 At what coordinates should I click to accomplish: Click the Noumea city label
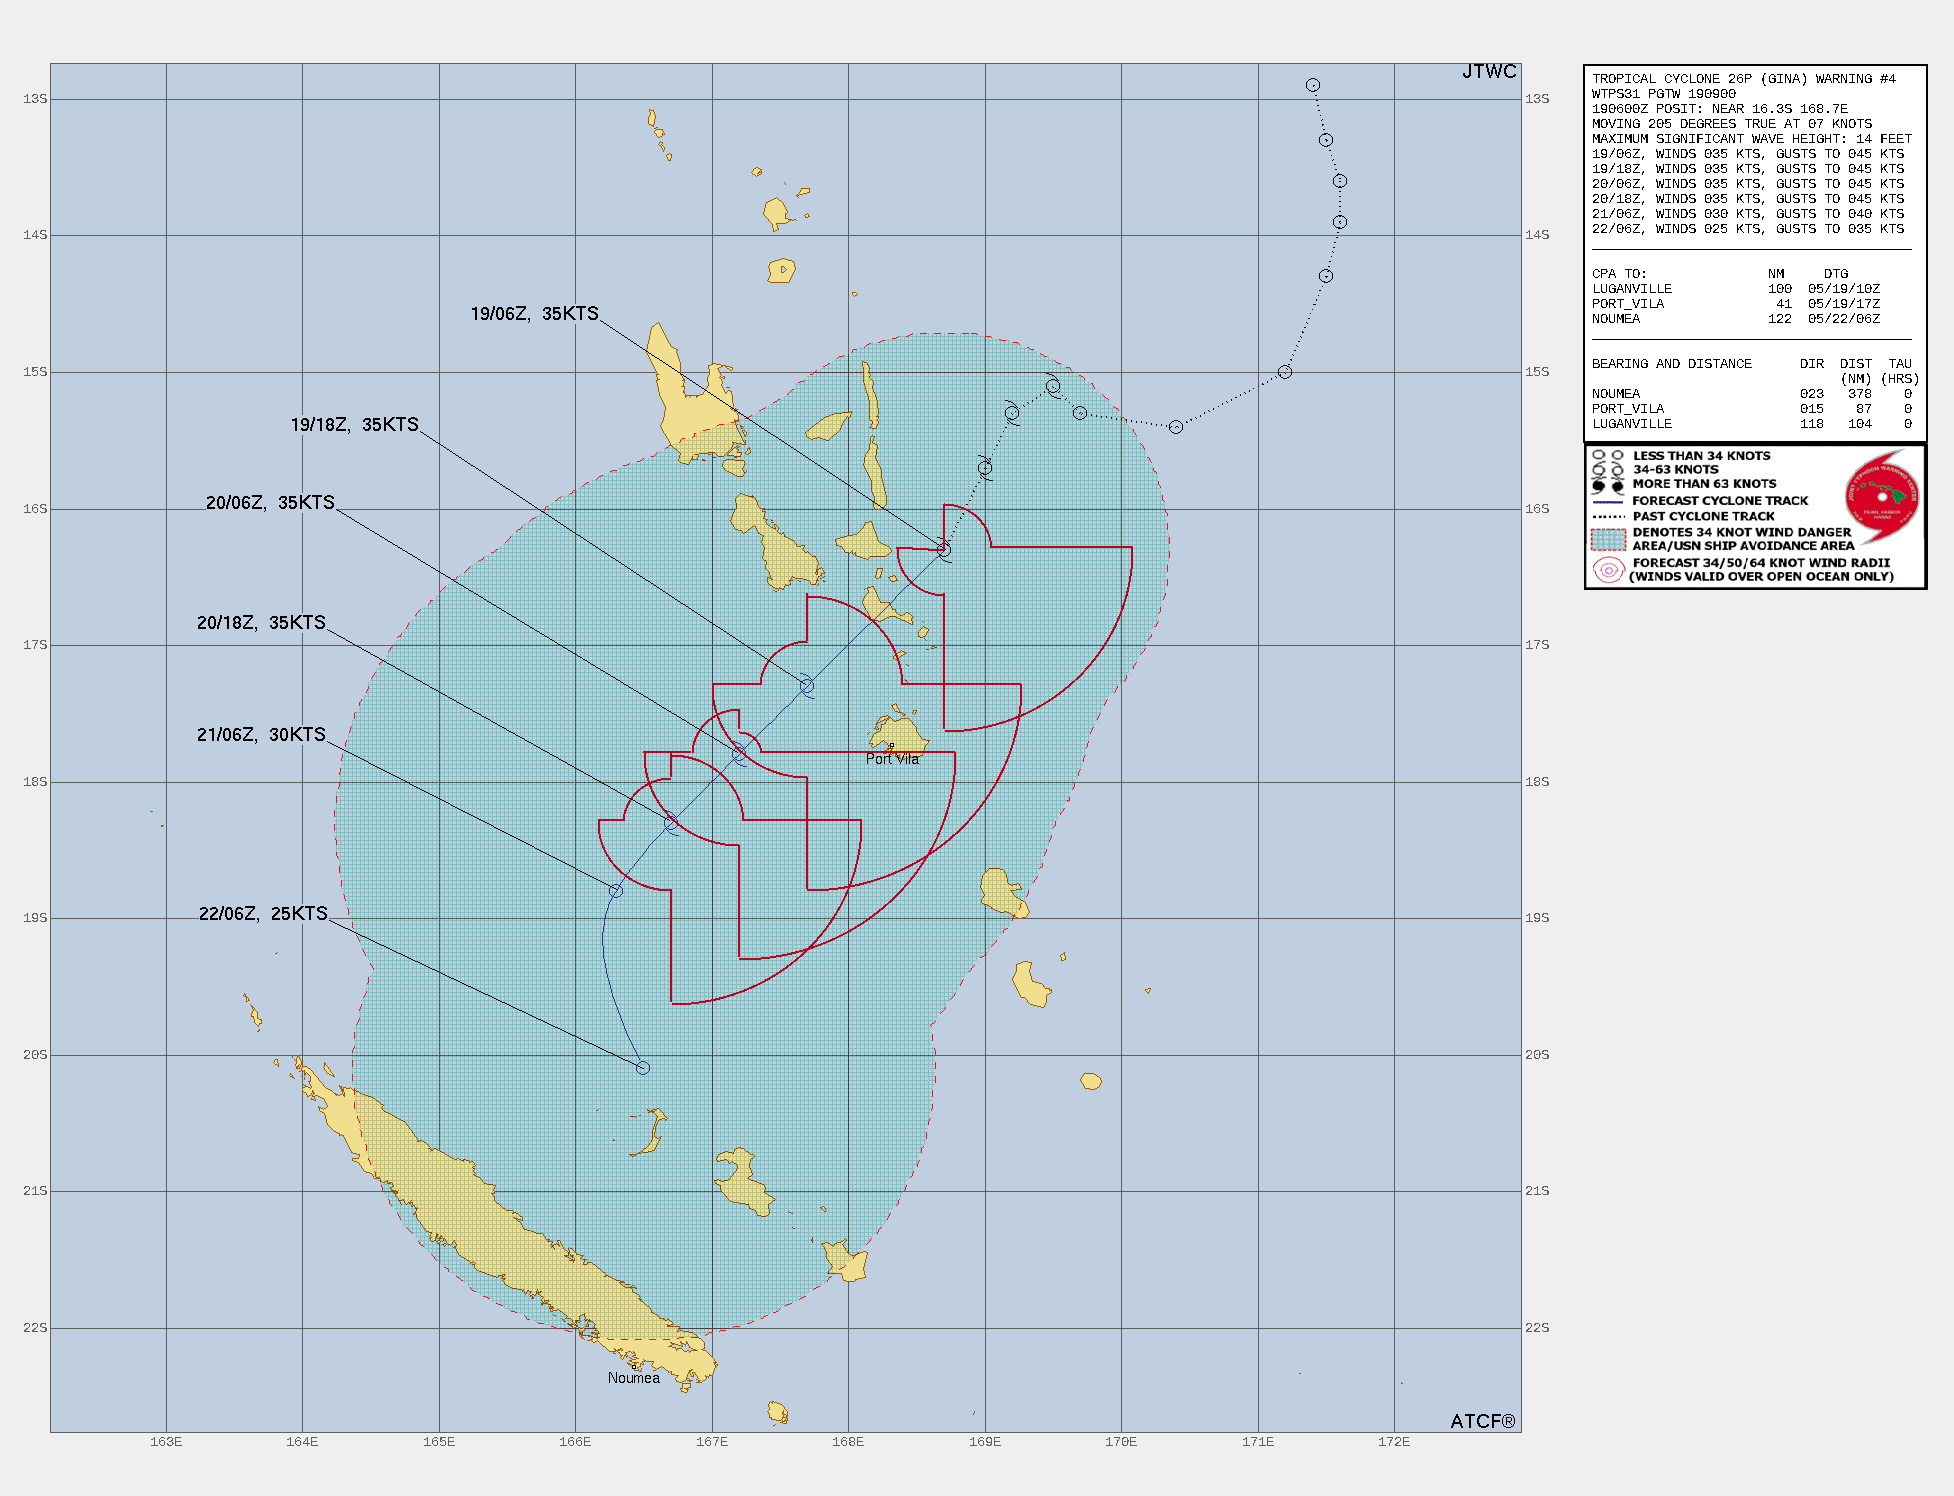click(x=634, y=1378)
